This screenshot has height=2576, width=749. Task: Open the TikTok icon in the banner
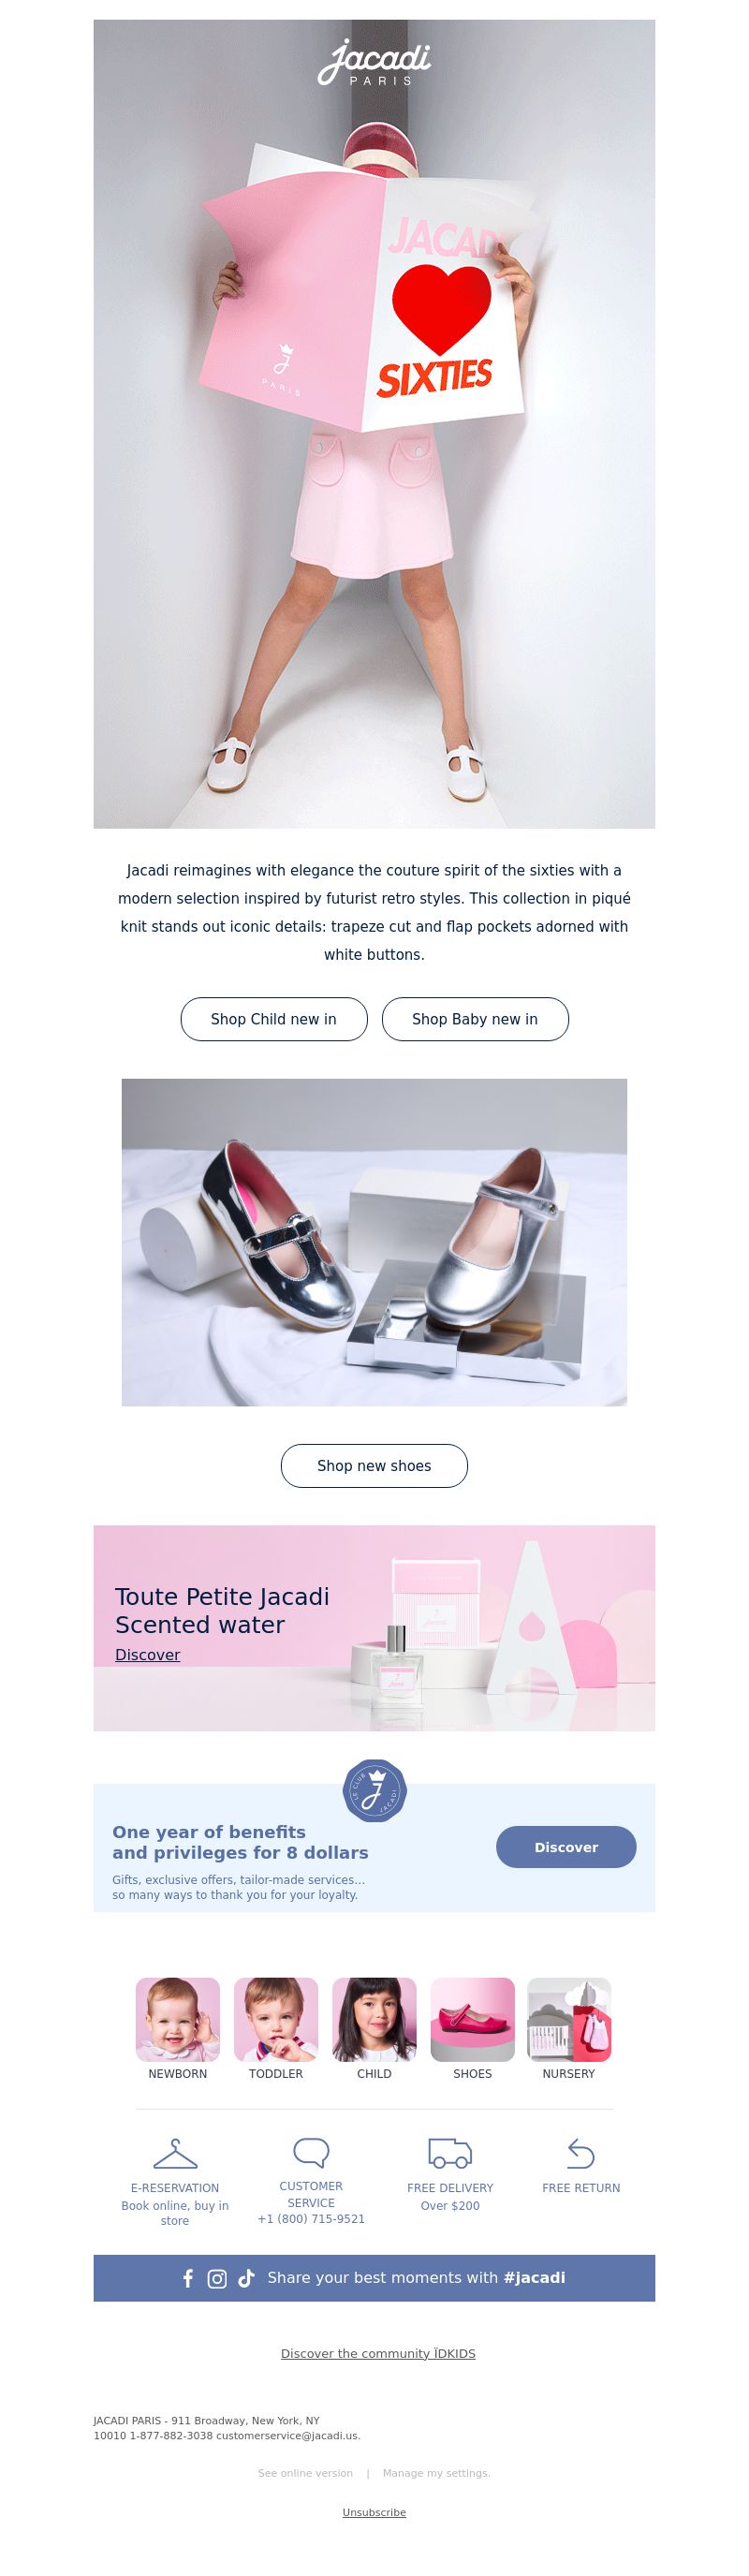246,2278
